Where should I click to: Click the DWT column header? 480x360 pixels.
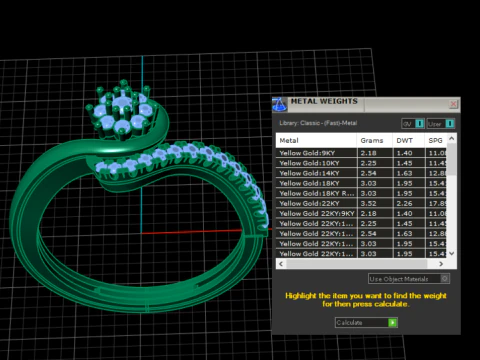pyautogui.click(x=408, y=140)
